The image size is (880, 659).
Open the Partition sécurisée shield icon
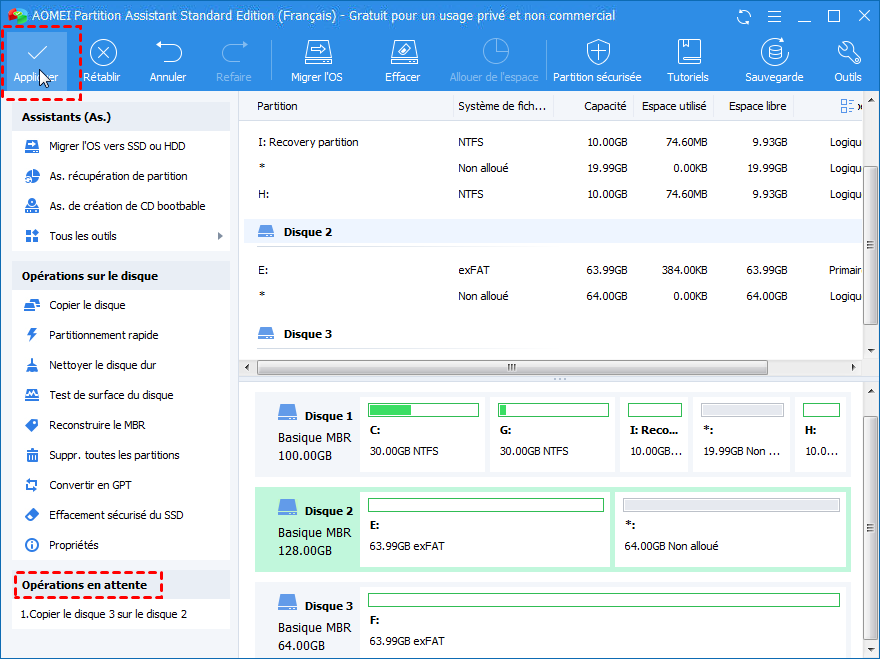point(598,53)
